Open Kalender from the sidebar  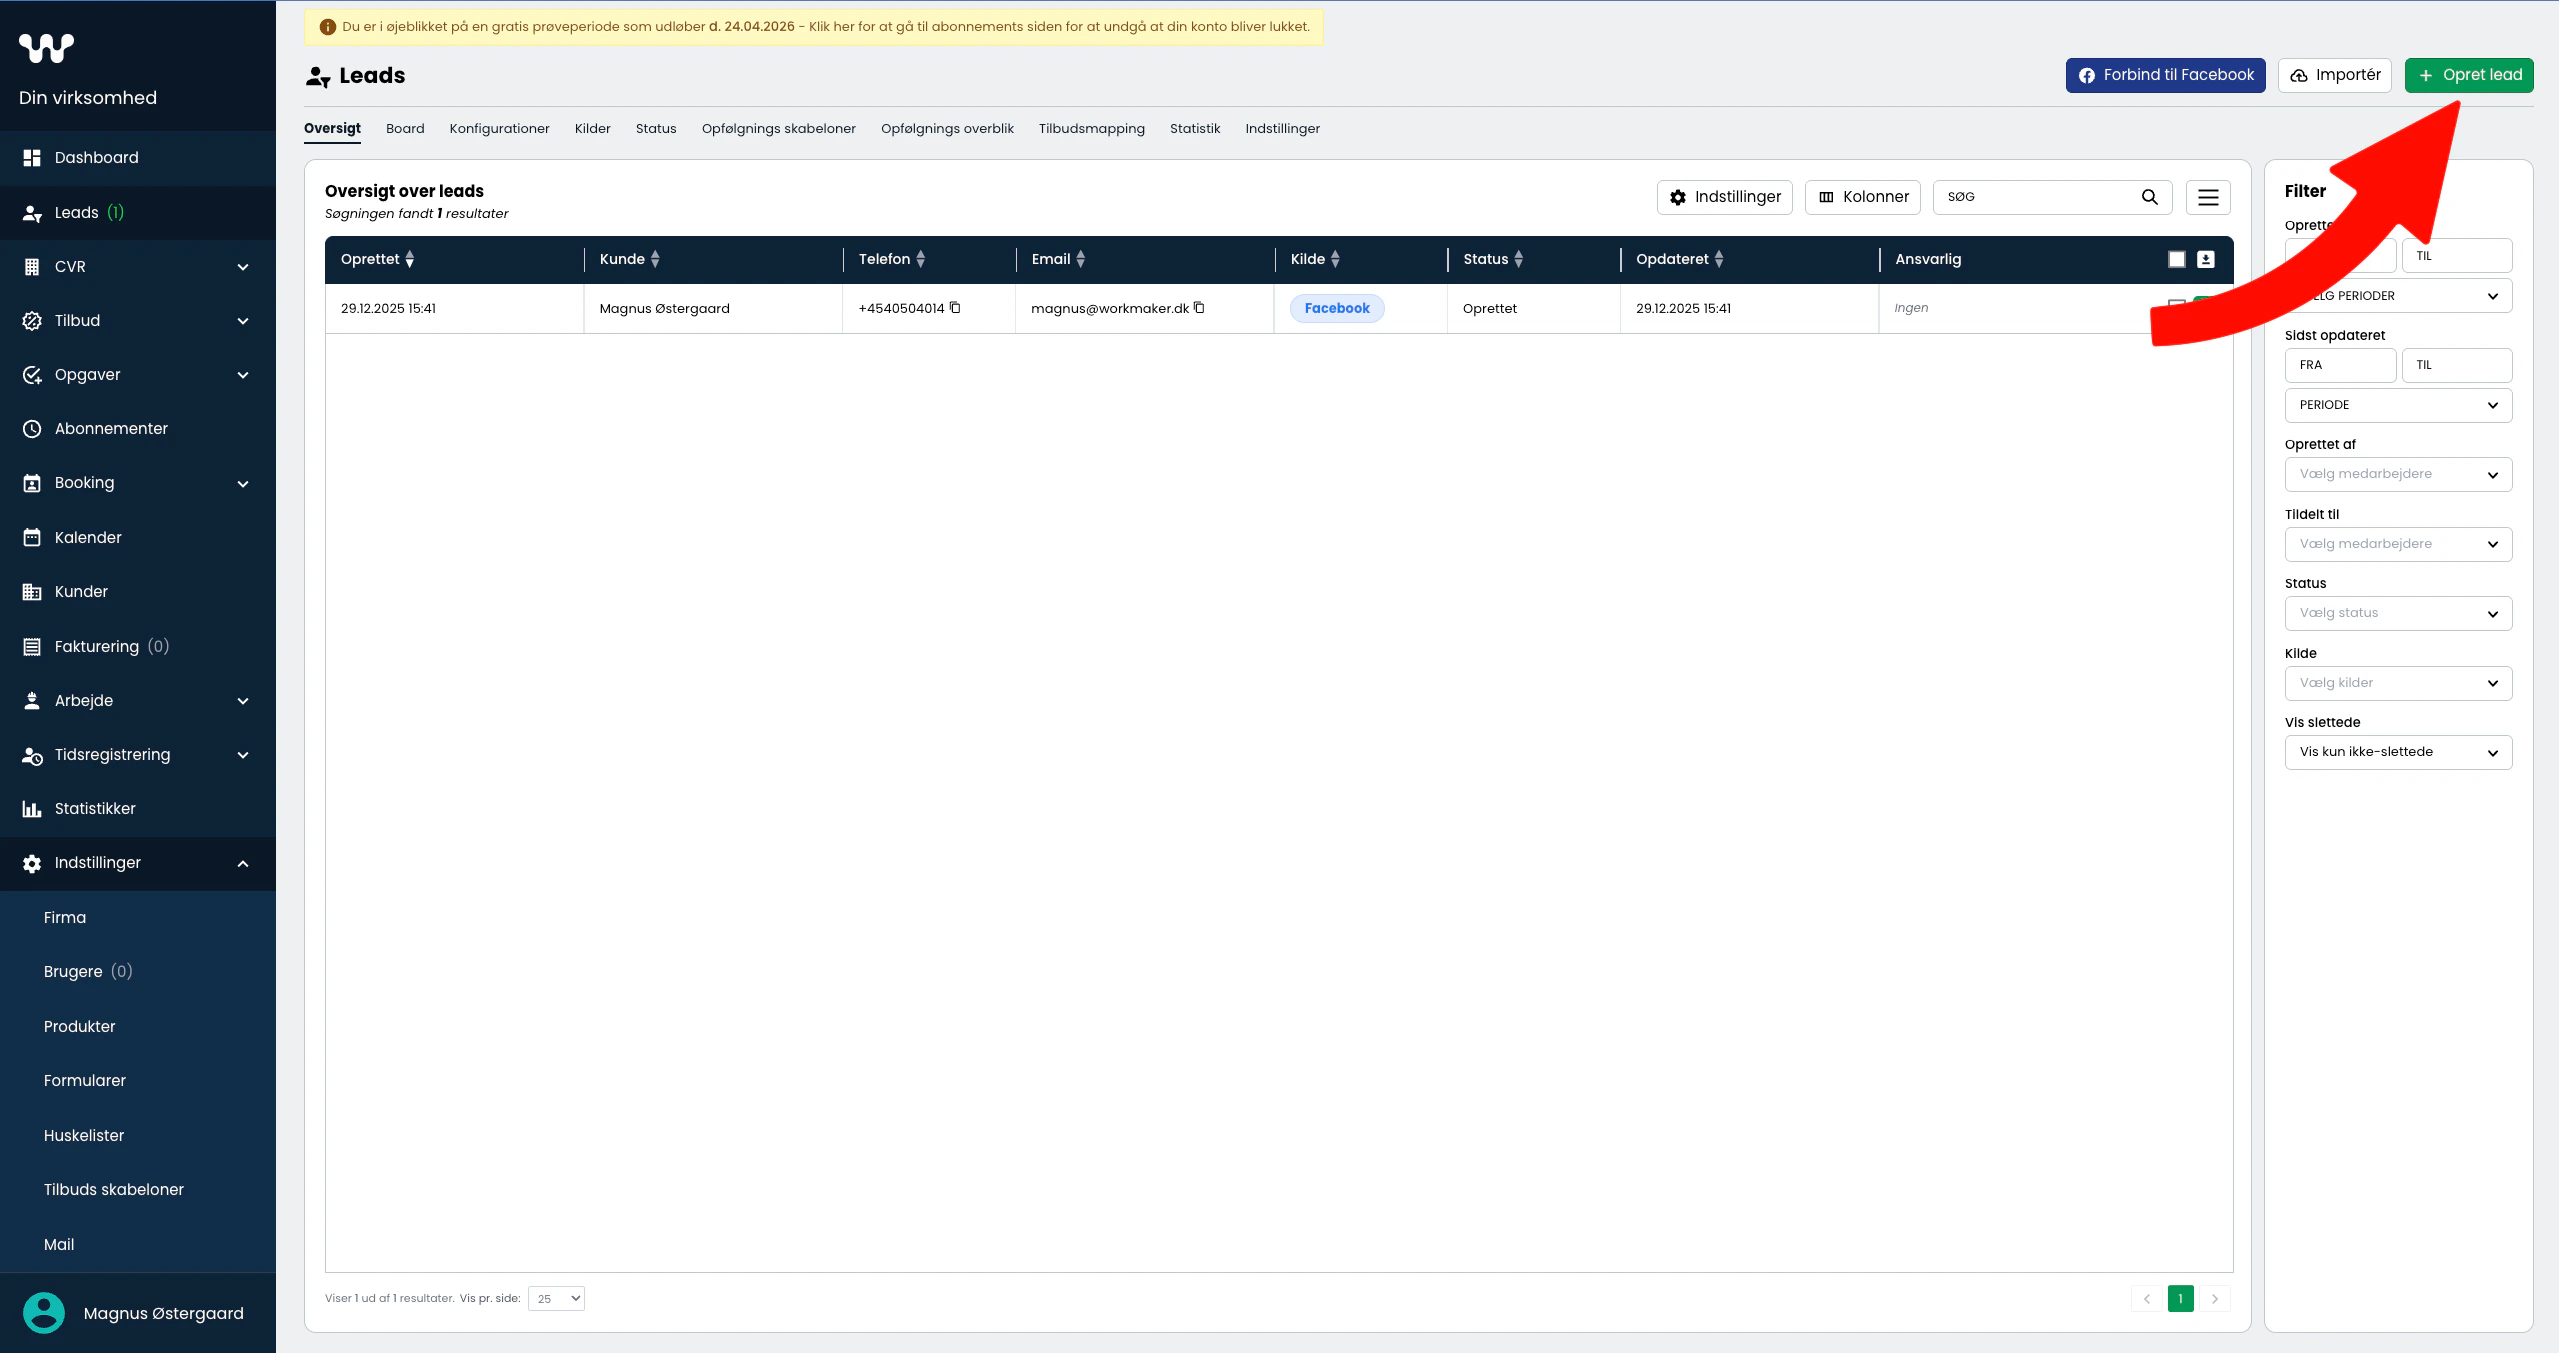pos(88,537)
